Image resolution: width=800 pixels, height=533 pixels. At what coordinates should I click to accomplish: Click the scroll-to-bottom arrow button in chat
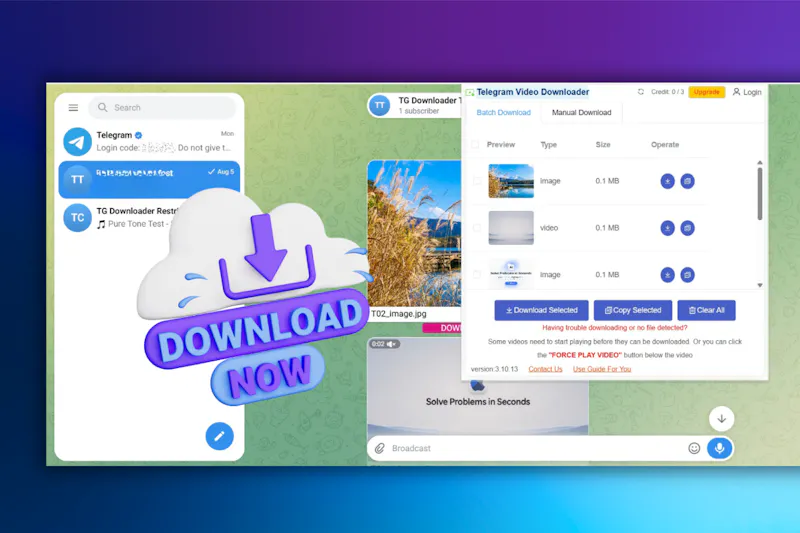[x=721, y=419]
